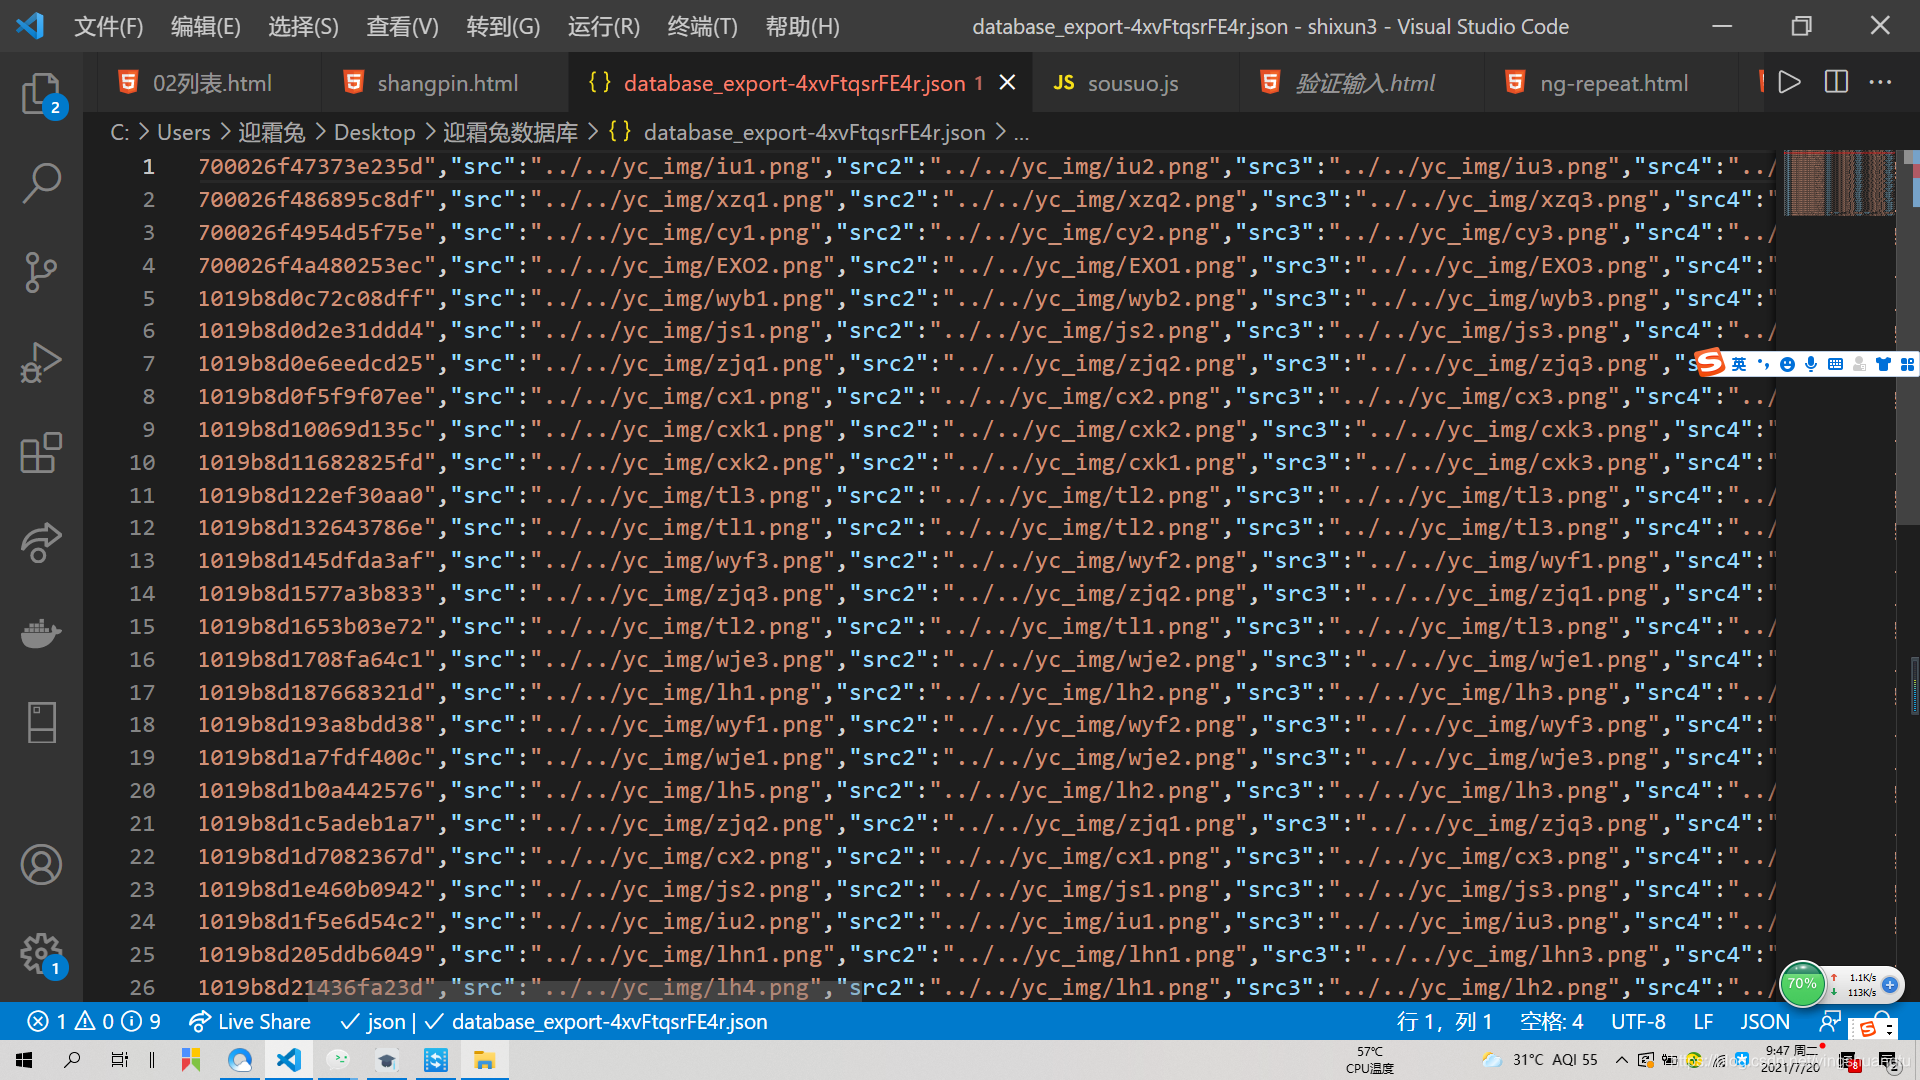
Task: Click the C: breadcrumb root
Action: [x=119, y=132]
